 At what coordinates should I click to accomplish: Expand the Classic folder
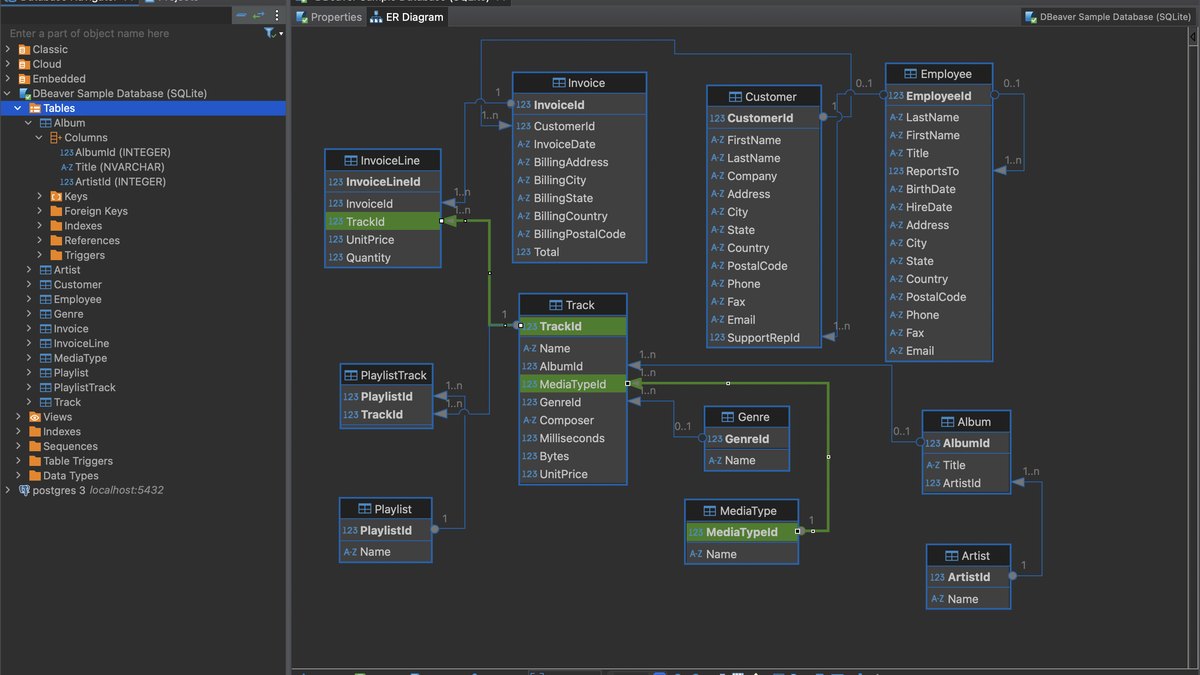point(8,49)
